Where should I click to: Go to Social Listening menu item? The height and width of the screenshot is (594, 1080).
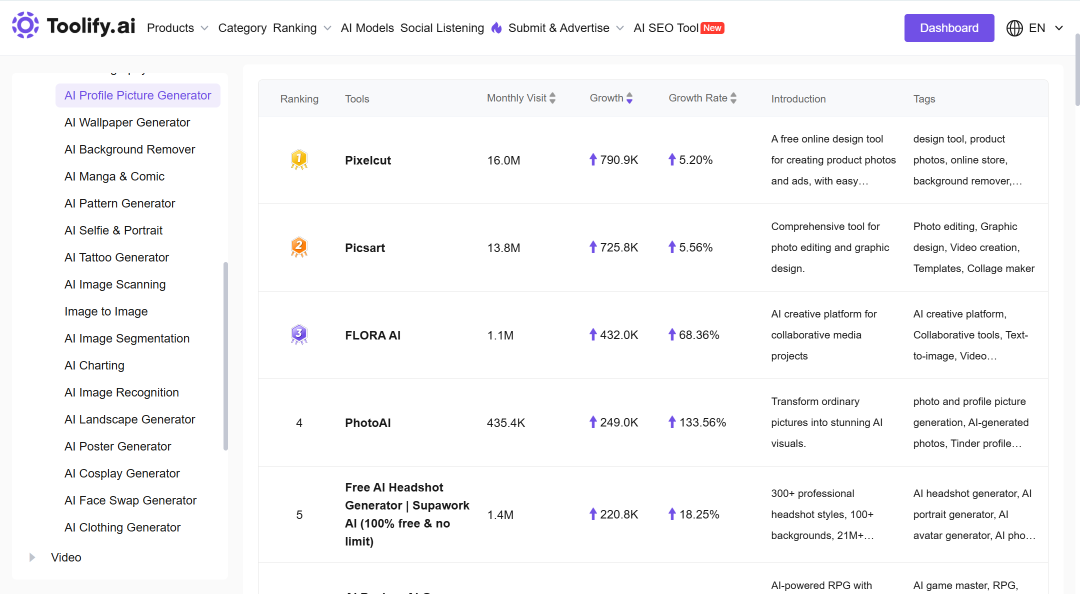click(442, 28)
